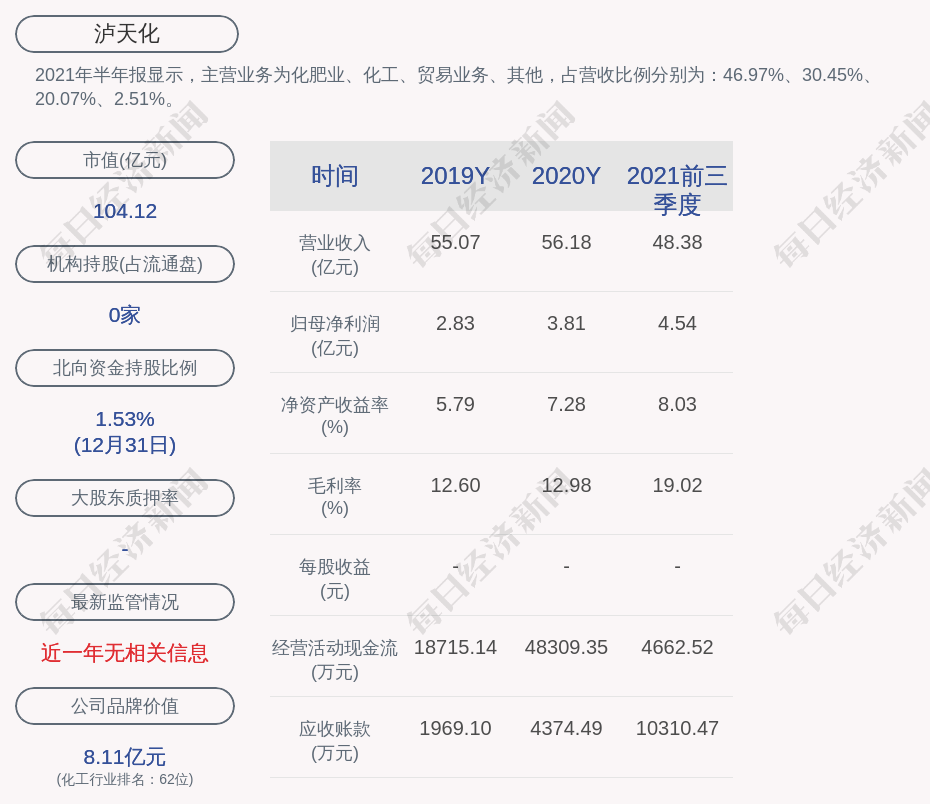The height and width of the screenshot is (804, 930).
Task: Click the 8.11亿元 brand value figure
Action: (125, 757)
